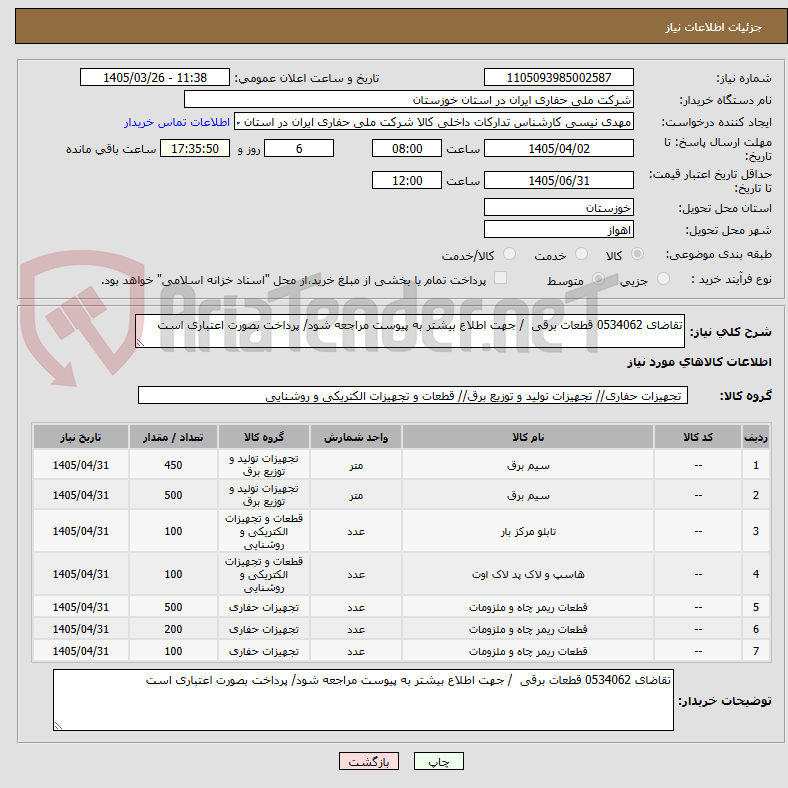788x788 pixels.
Task: Click the date 1405/04/31 in row 7
Action: [x=81, y=651]
